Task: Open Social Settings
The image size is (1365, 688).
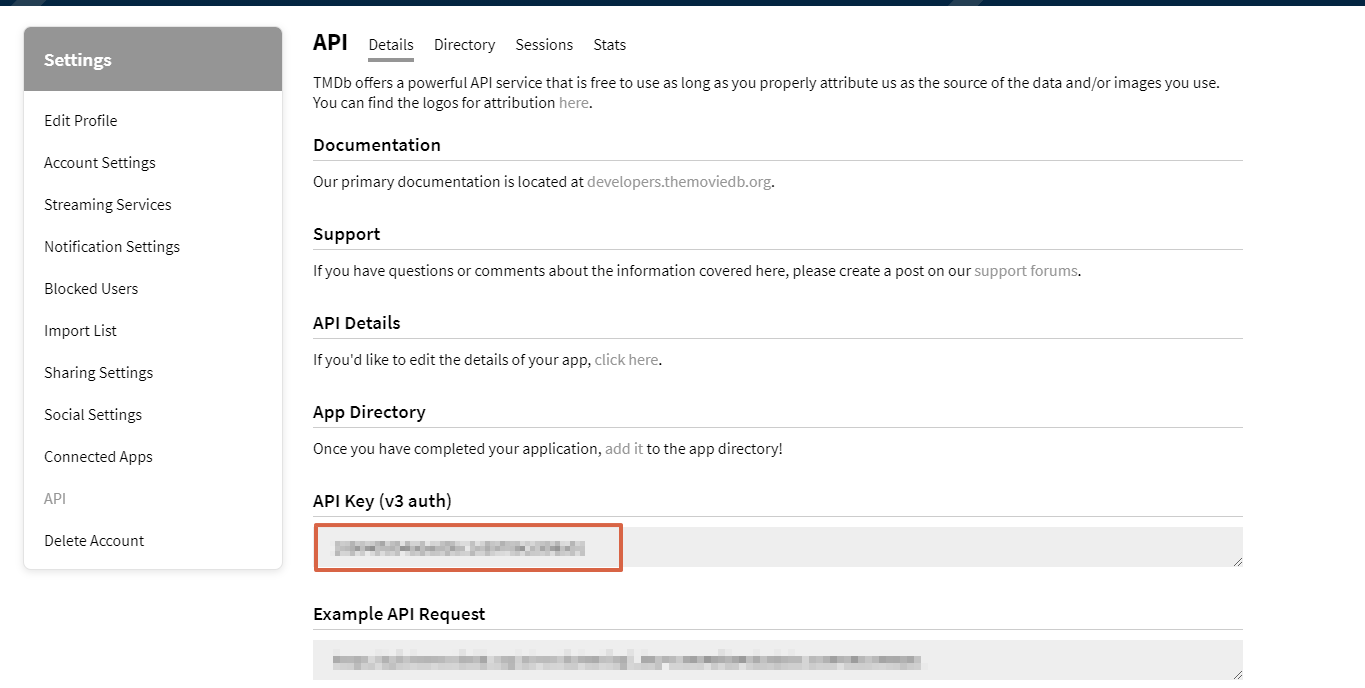Action: coord(92,414)
